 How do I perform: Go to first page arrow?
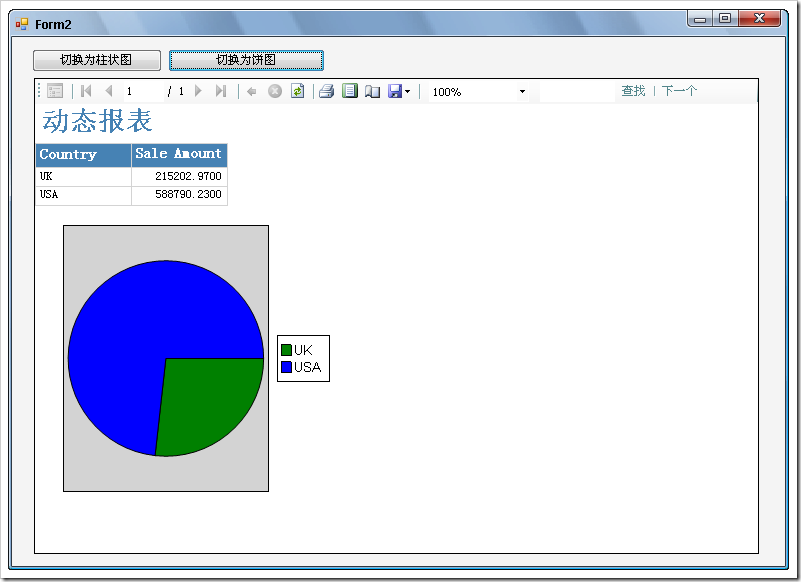pyautogui.click(x=86, y=91)
